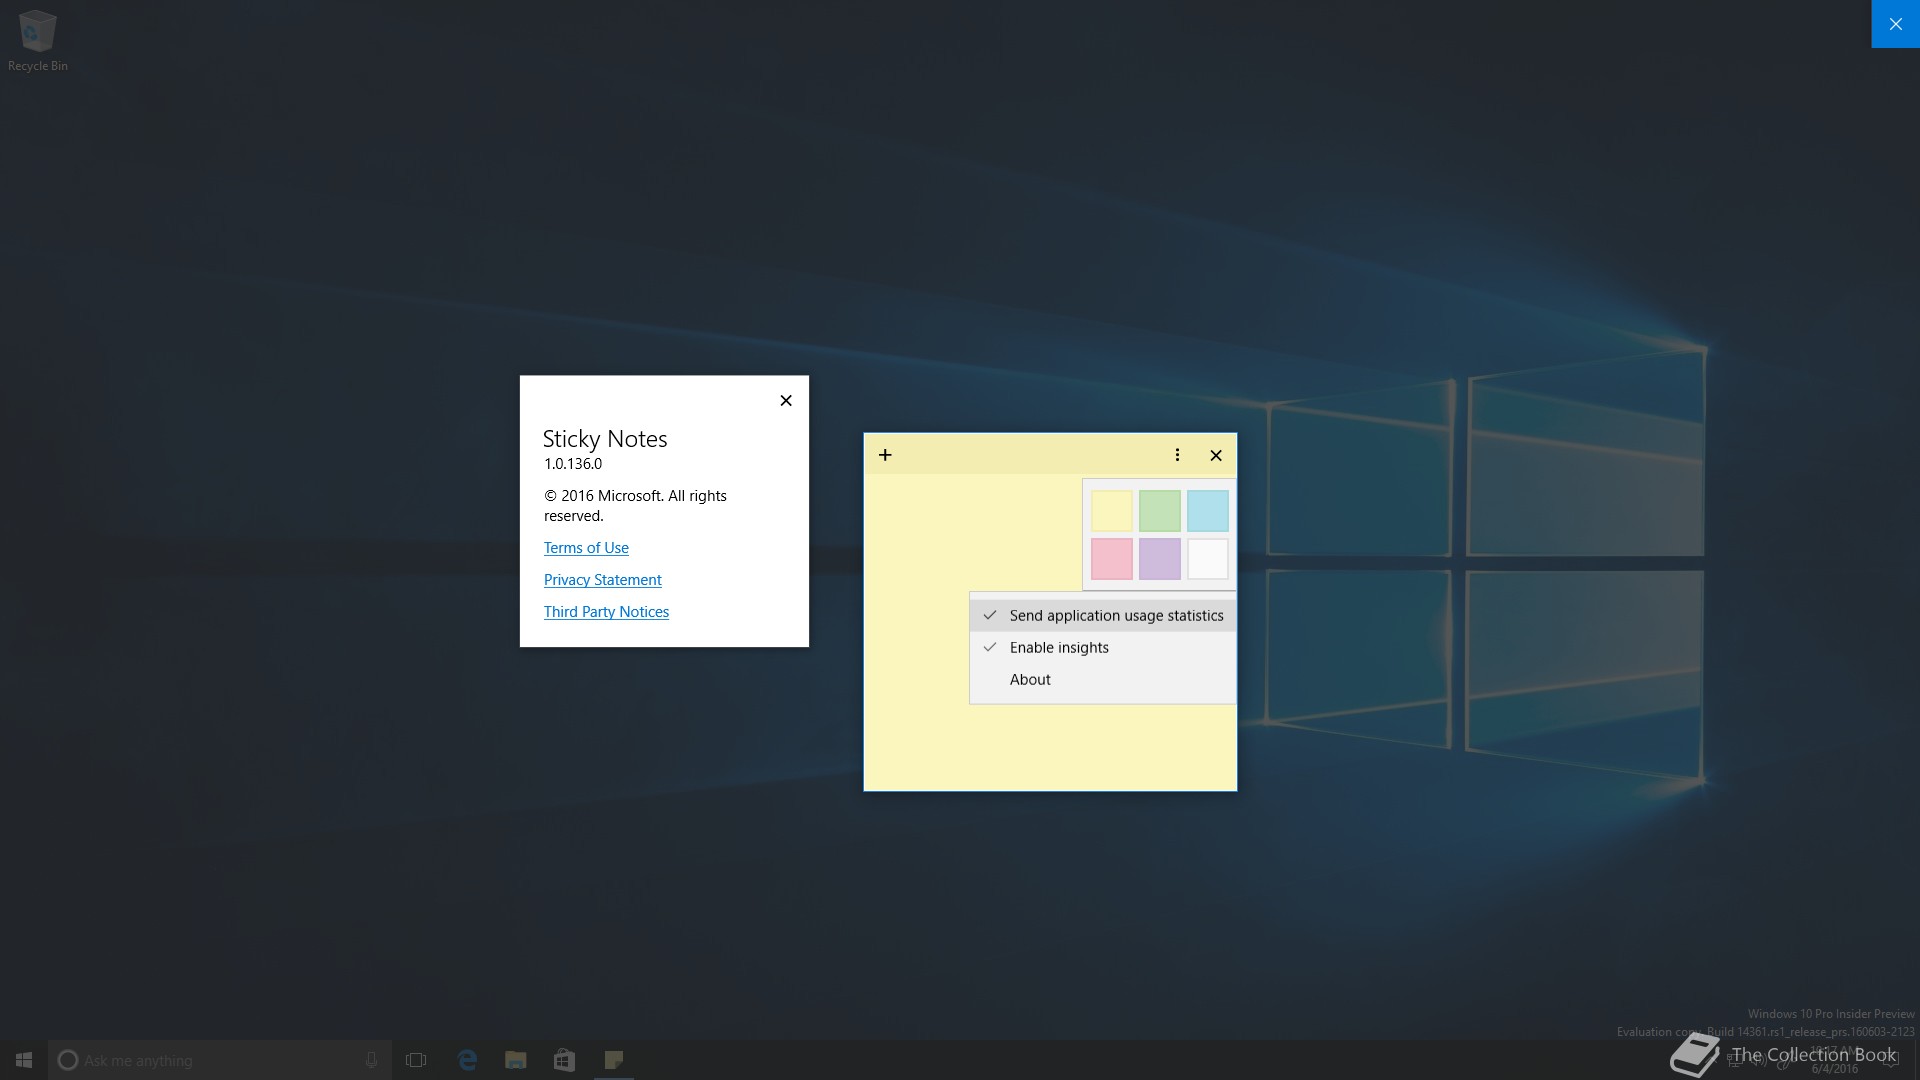Open the Store from the taskbar
Viewport: 1920px width, 1080px height.
tap(564, 1060)
